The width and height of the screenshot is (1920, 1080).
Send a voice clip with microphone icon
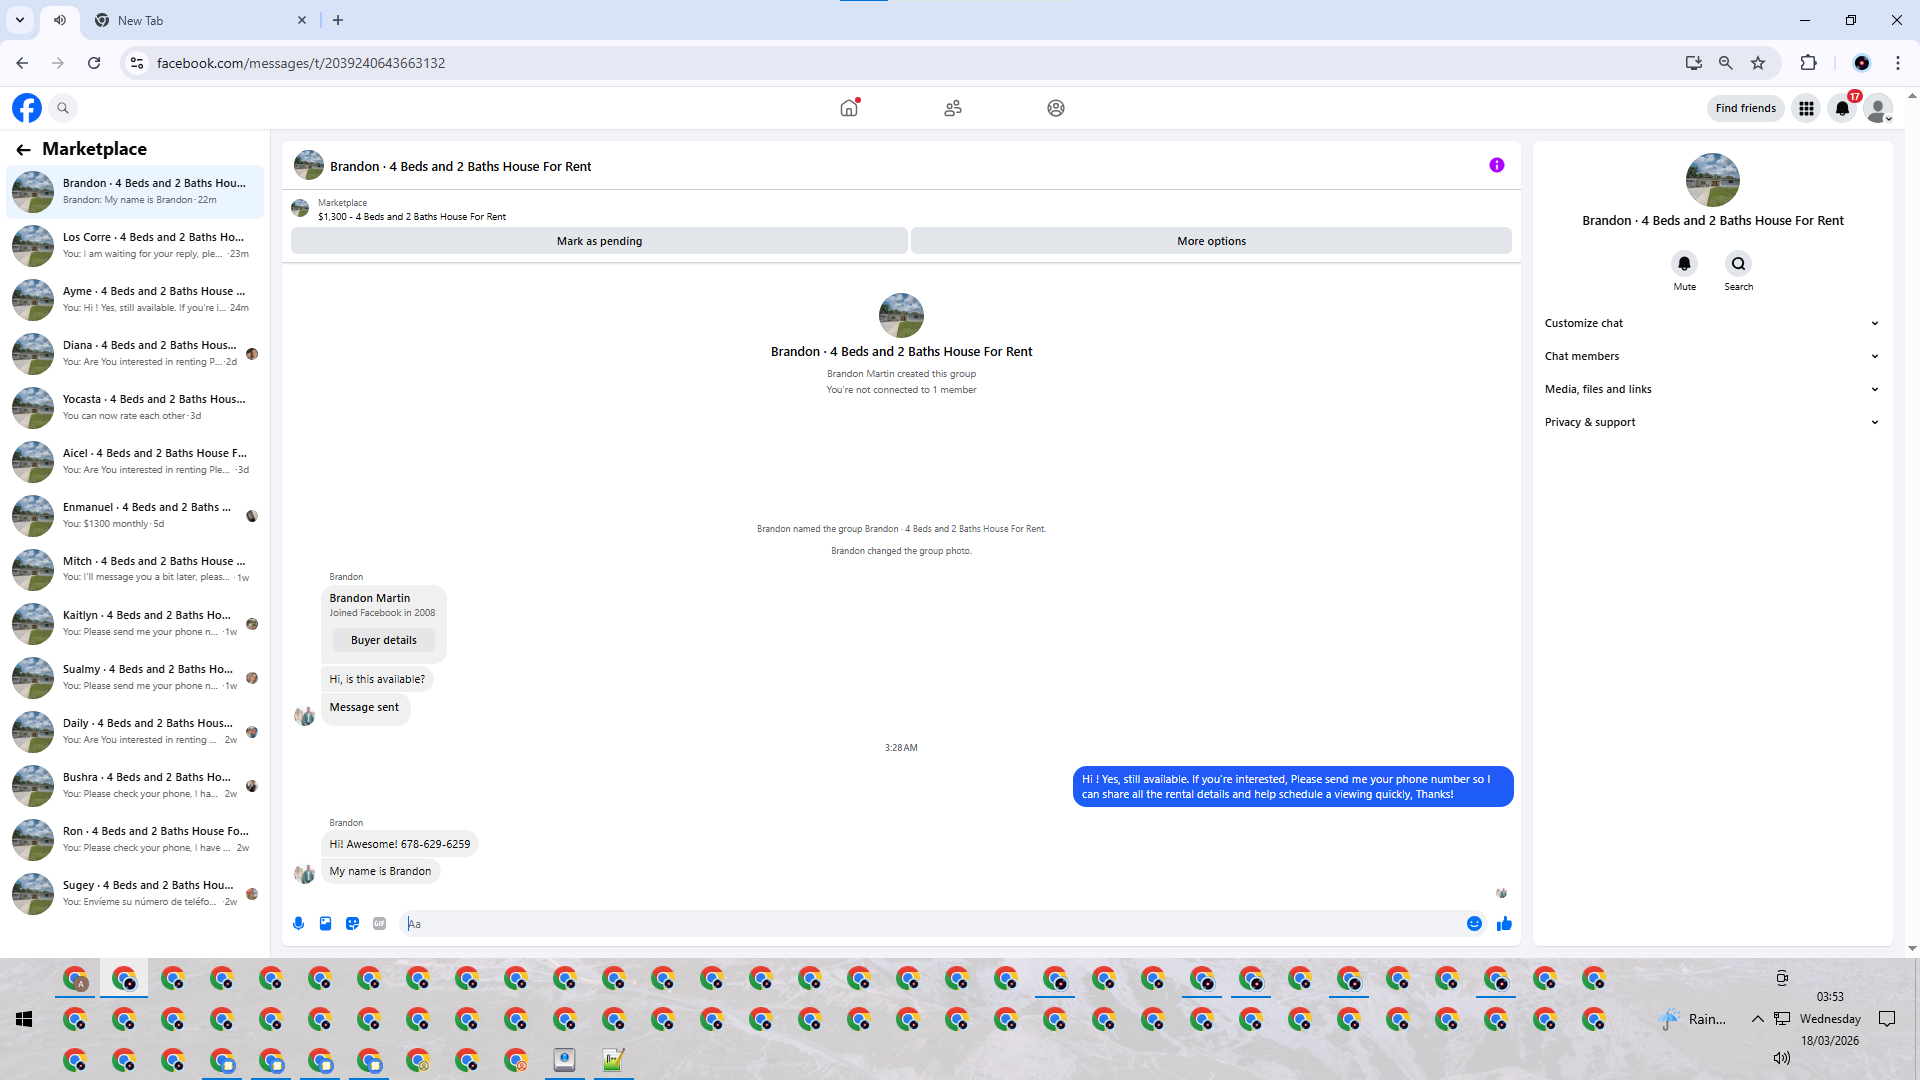click(298, 924)
